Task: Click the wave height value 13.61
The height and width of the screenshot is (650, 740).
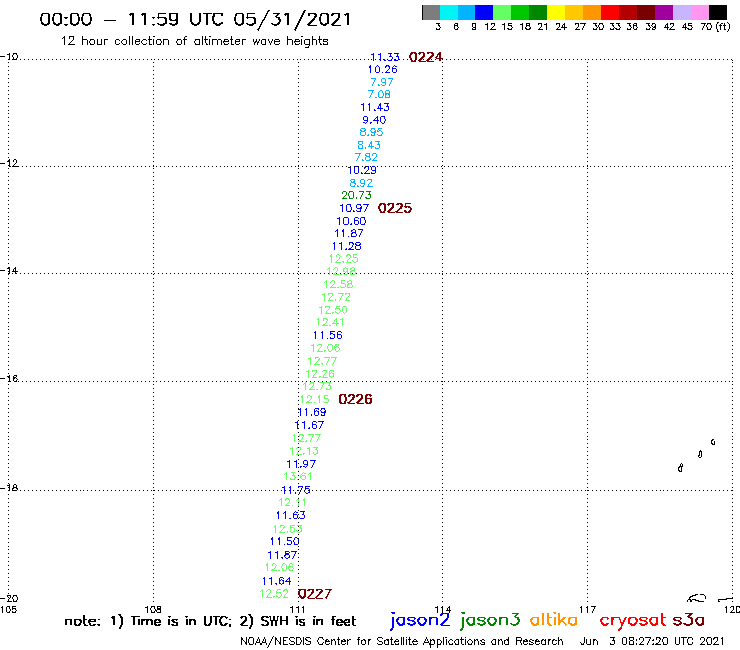Action: click(298, 476)
